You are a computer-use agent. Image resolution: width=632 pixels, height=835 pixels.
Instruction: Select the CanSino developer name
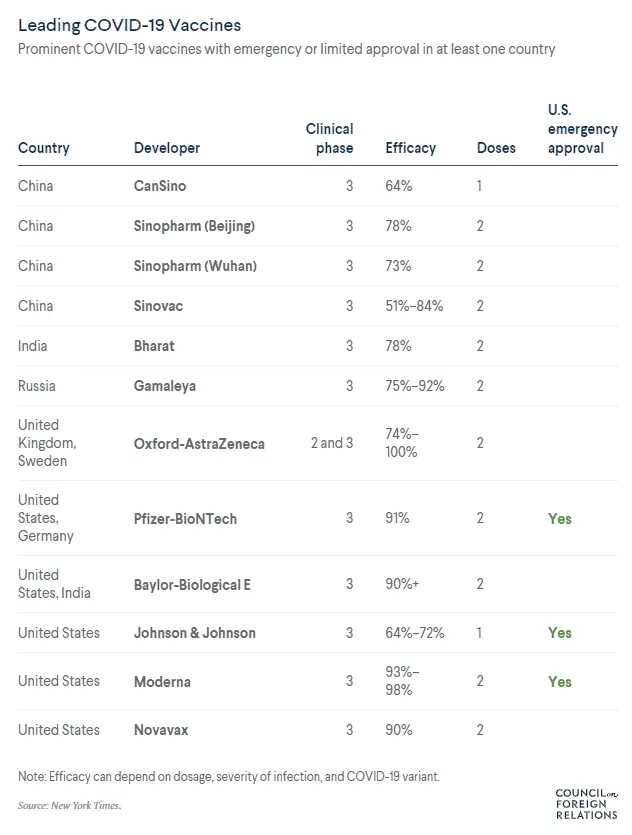click(160, 186)
